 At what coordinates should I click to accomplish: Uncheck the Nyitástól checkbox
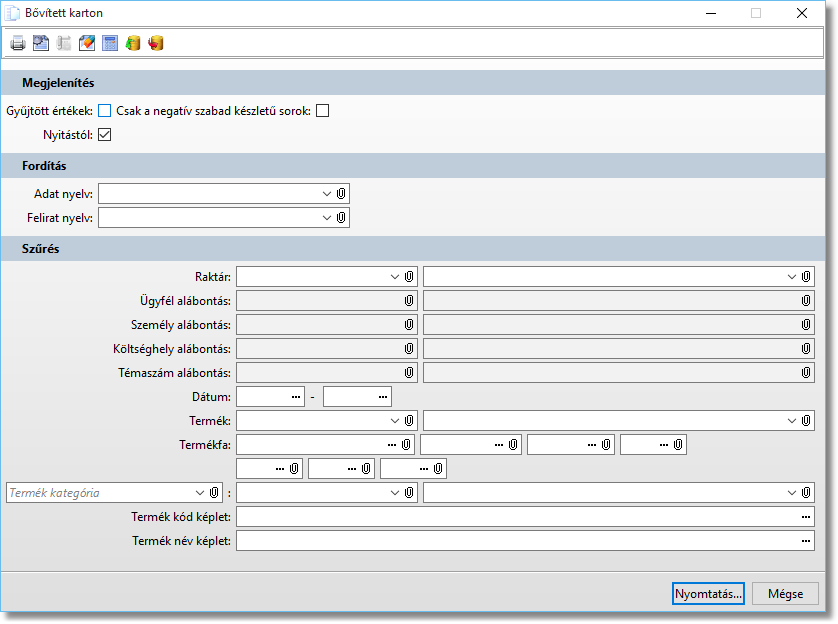tap(105, 135)
